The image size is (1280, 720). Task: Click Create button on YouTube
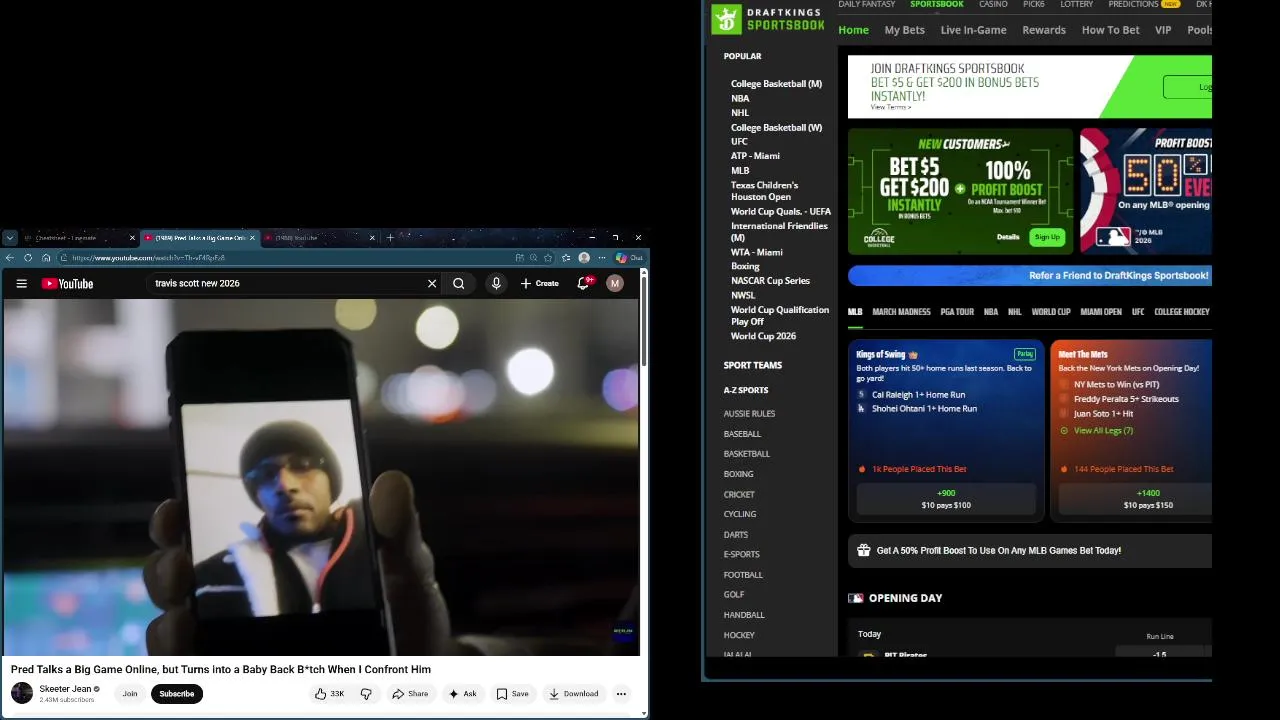coord(540,283)
